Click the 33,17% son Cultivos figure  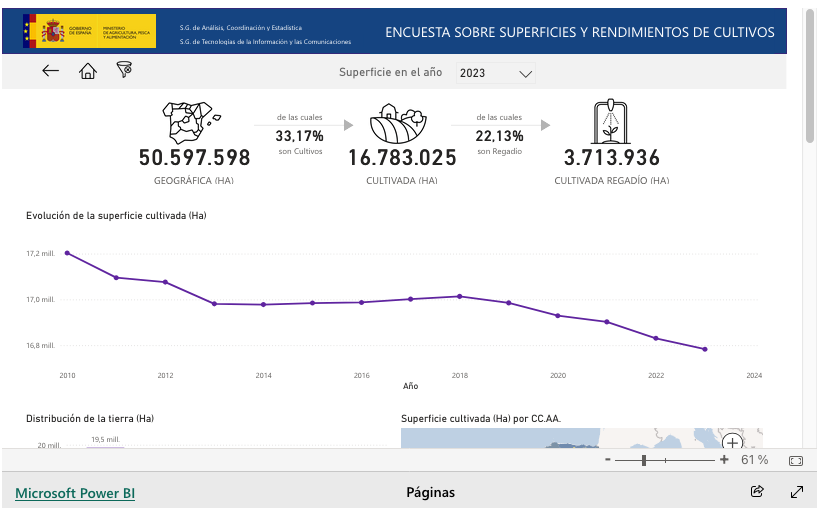pyautogui.click(x=300, y=136)
